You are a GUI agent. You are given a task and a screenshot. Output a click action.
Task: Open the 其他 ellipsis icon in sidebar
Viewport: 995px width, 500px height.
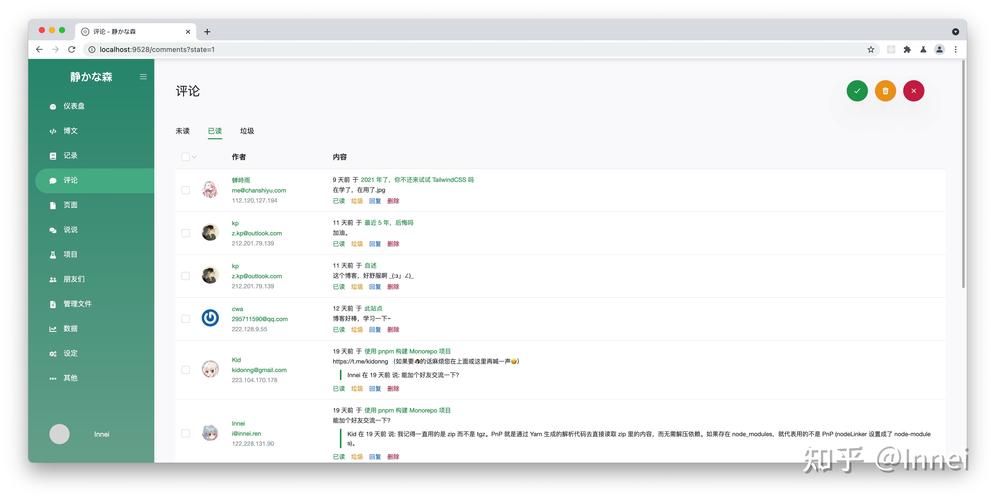53,379
